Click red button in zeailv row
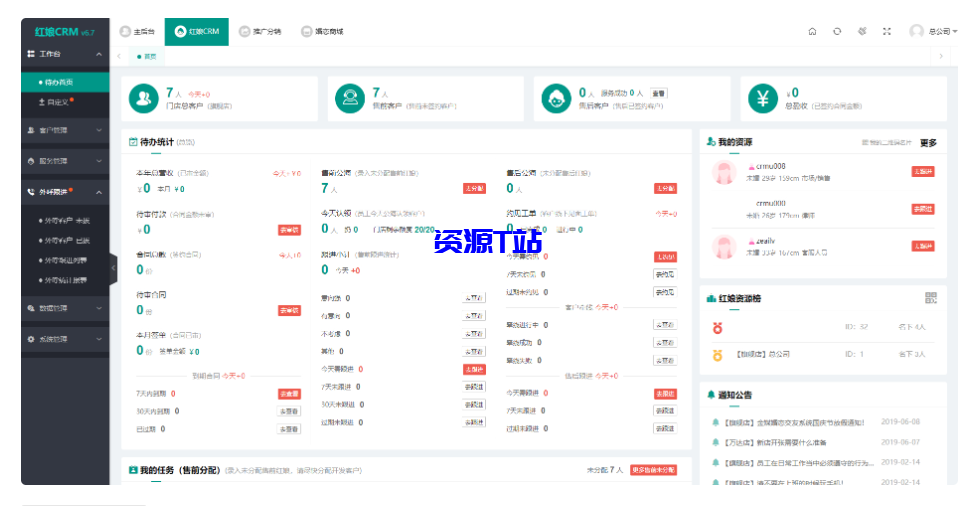 [923, 246]
